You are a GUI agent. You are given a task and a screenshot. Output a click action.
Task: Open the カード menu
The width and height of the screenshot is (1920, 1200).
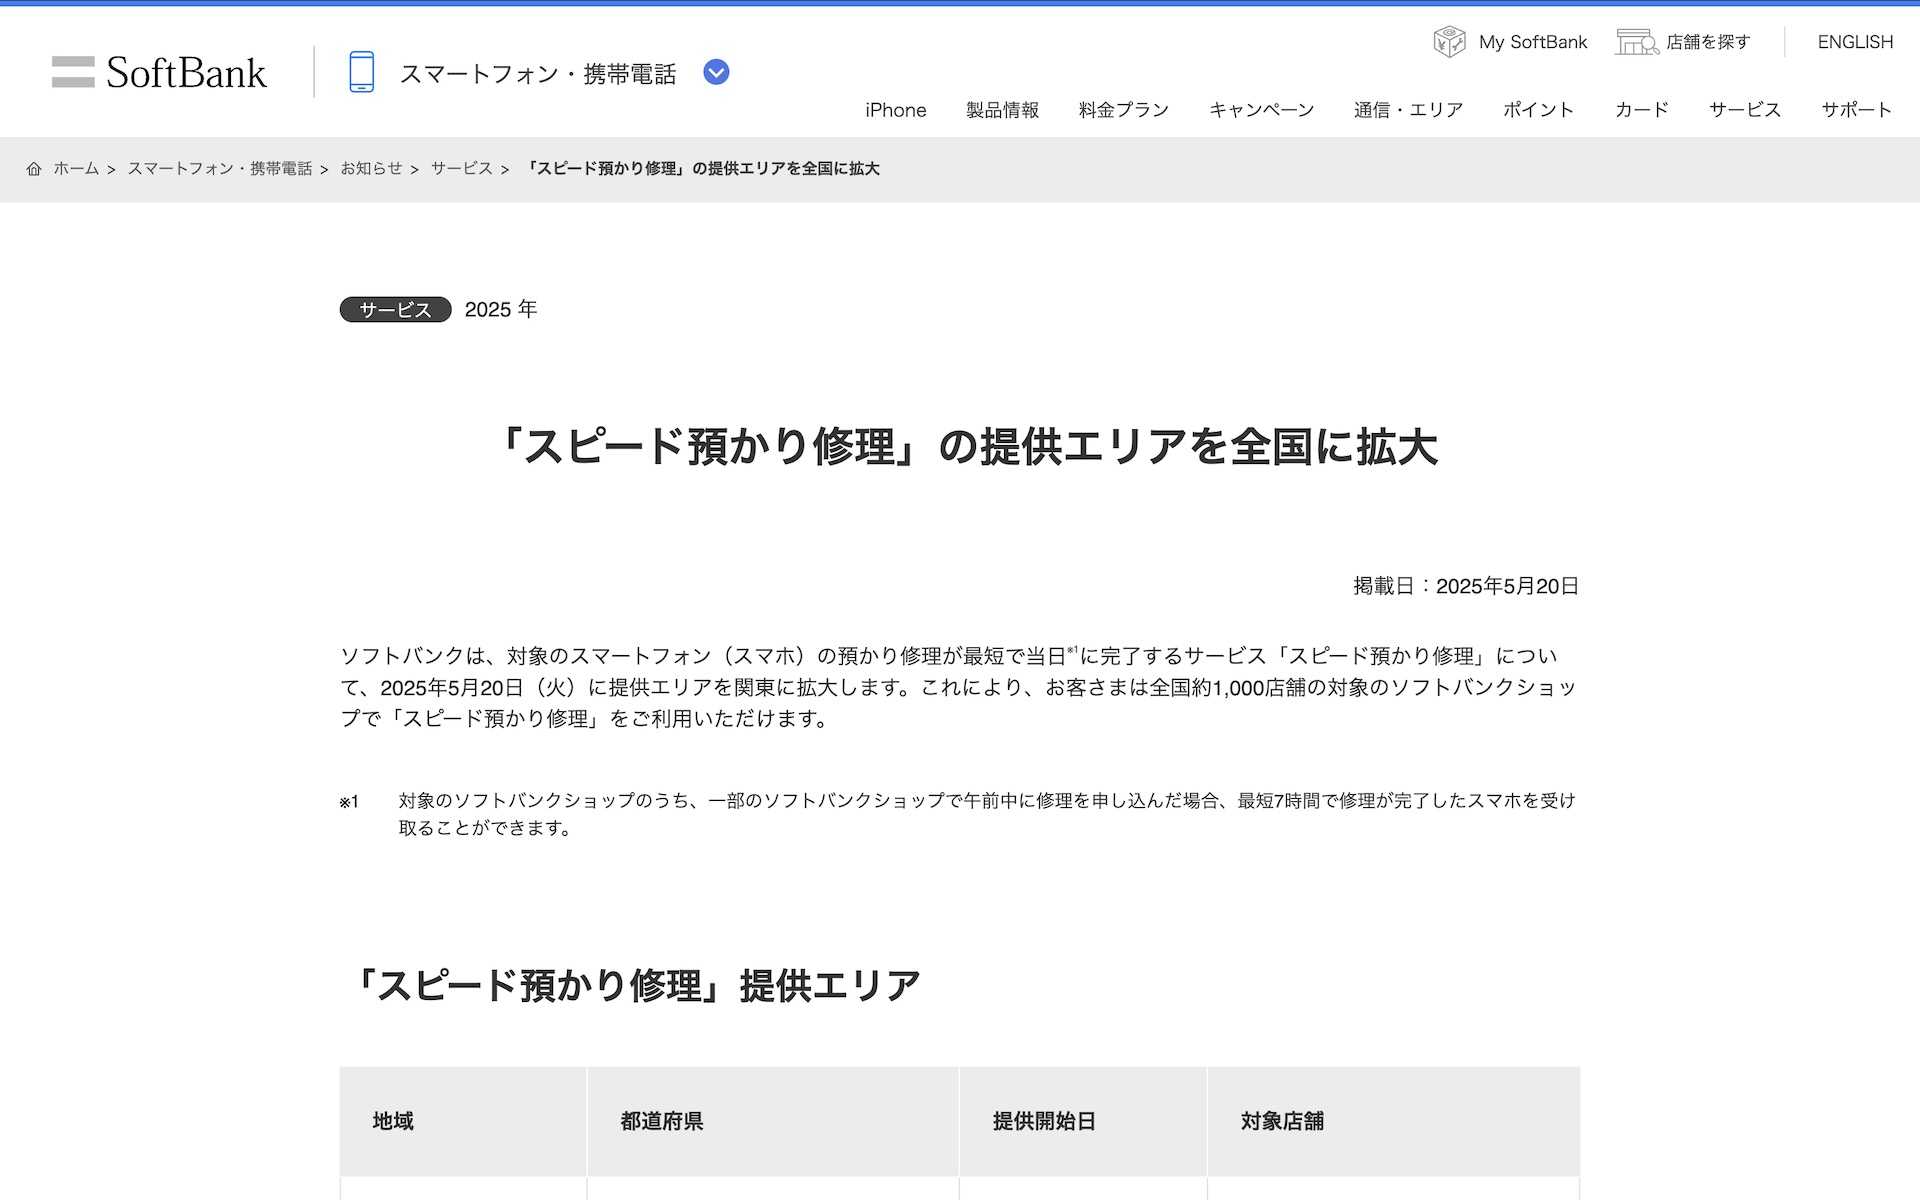(x=1641, y=110)
